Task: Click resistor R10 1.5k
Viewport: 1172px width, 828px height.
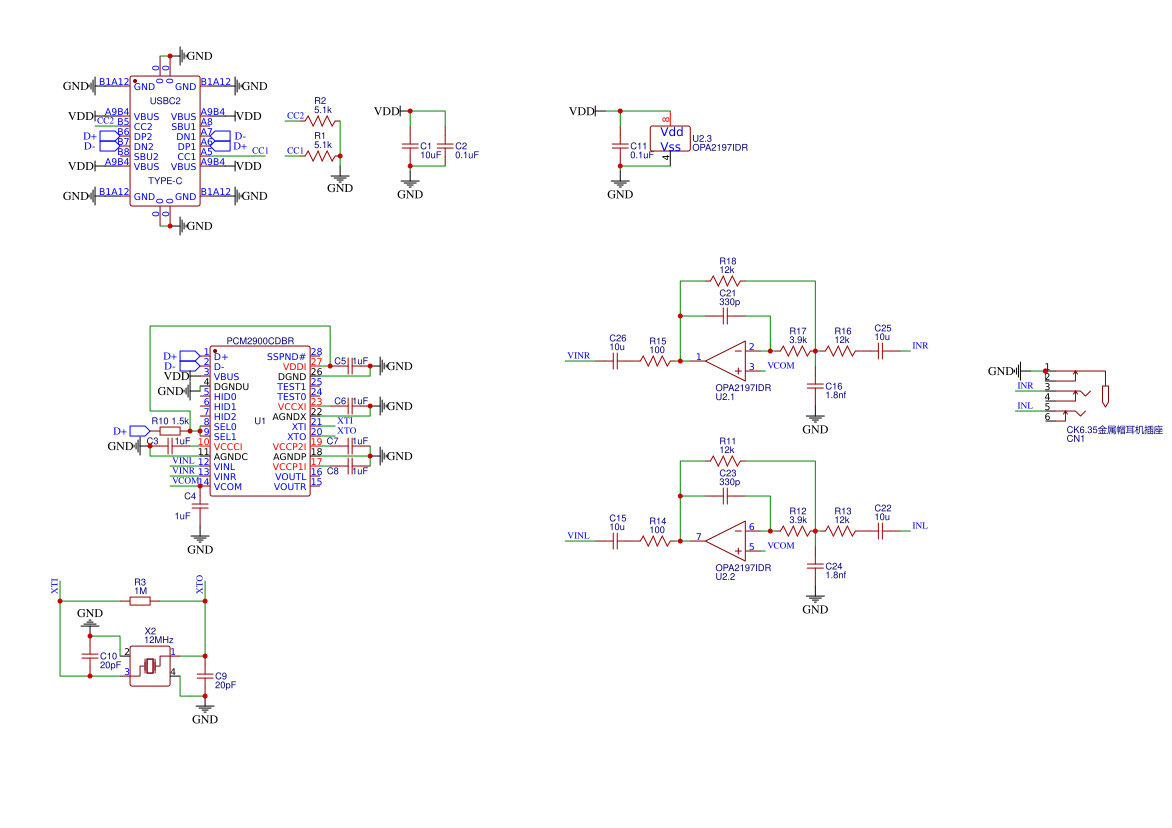Action: point(170,431)
